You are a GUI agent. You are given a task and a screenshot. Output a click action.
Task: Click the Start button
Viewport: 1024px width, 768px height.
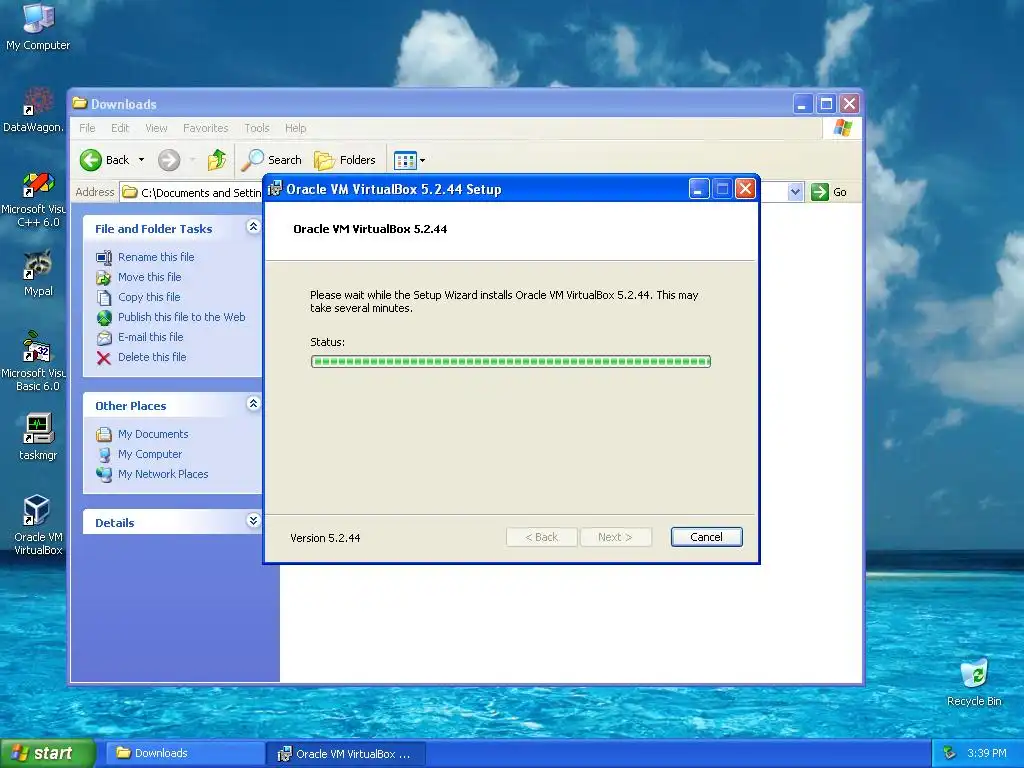[47, 754]
